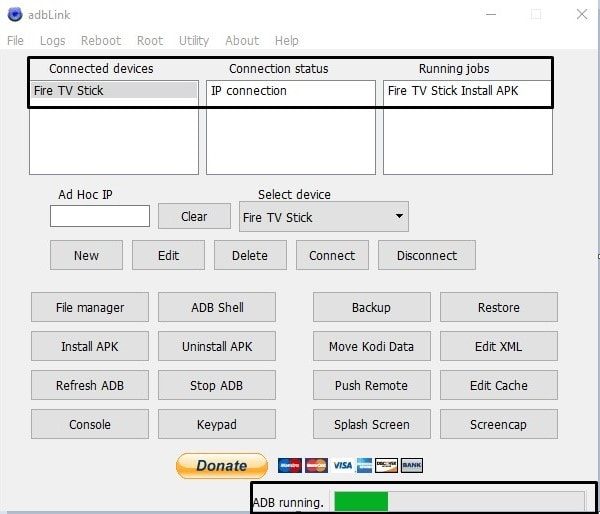
Task: Open the Logs menu
Action: pos(52,41)
